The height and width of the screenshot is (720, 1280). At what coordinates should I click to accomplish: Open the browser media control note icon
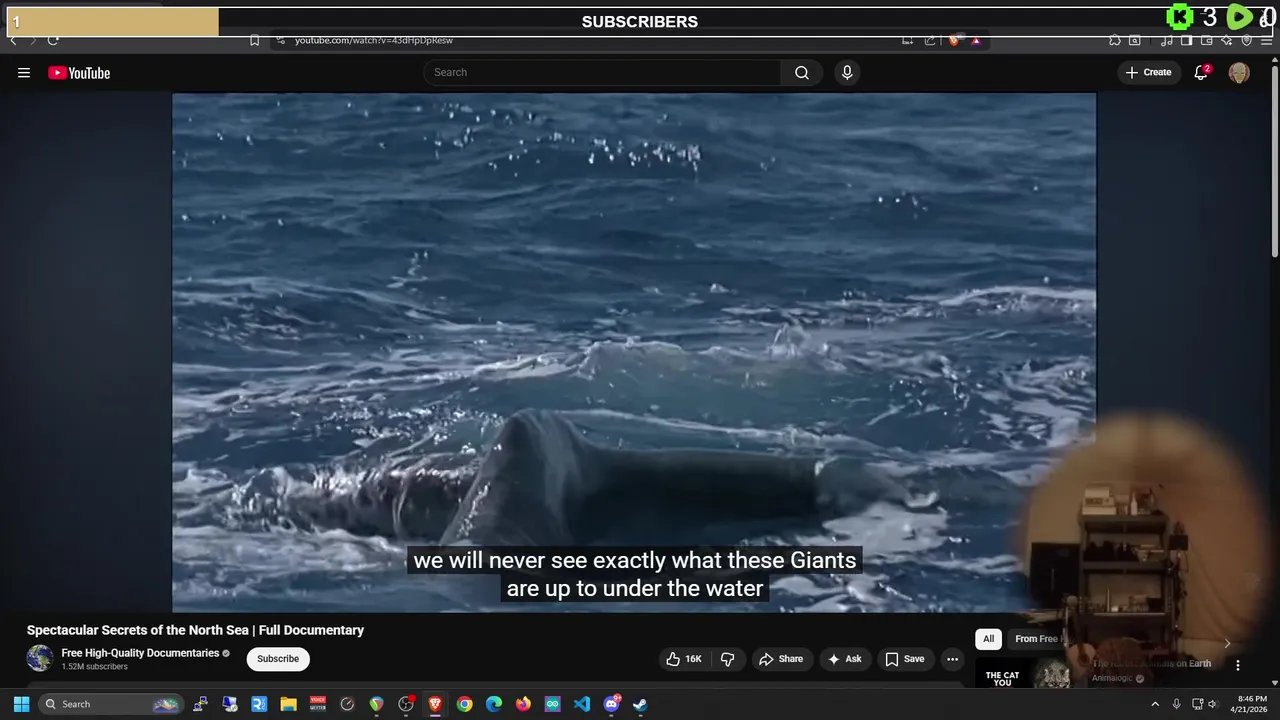(1167, 41)
